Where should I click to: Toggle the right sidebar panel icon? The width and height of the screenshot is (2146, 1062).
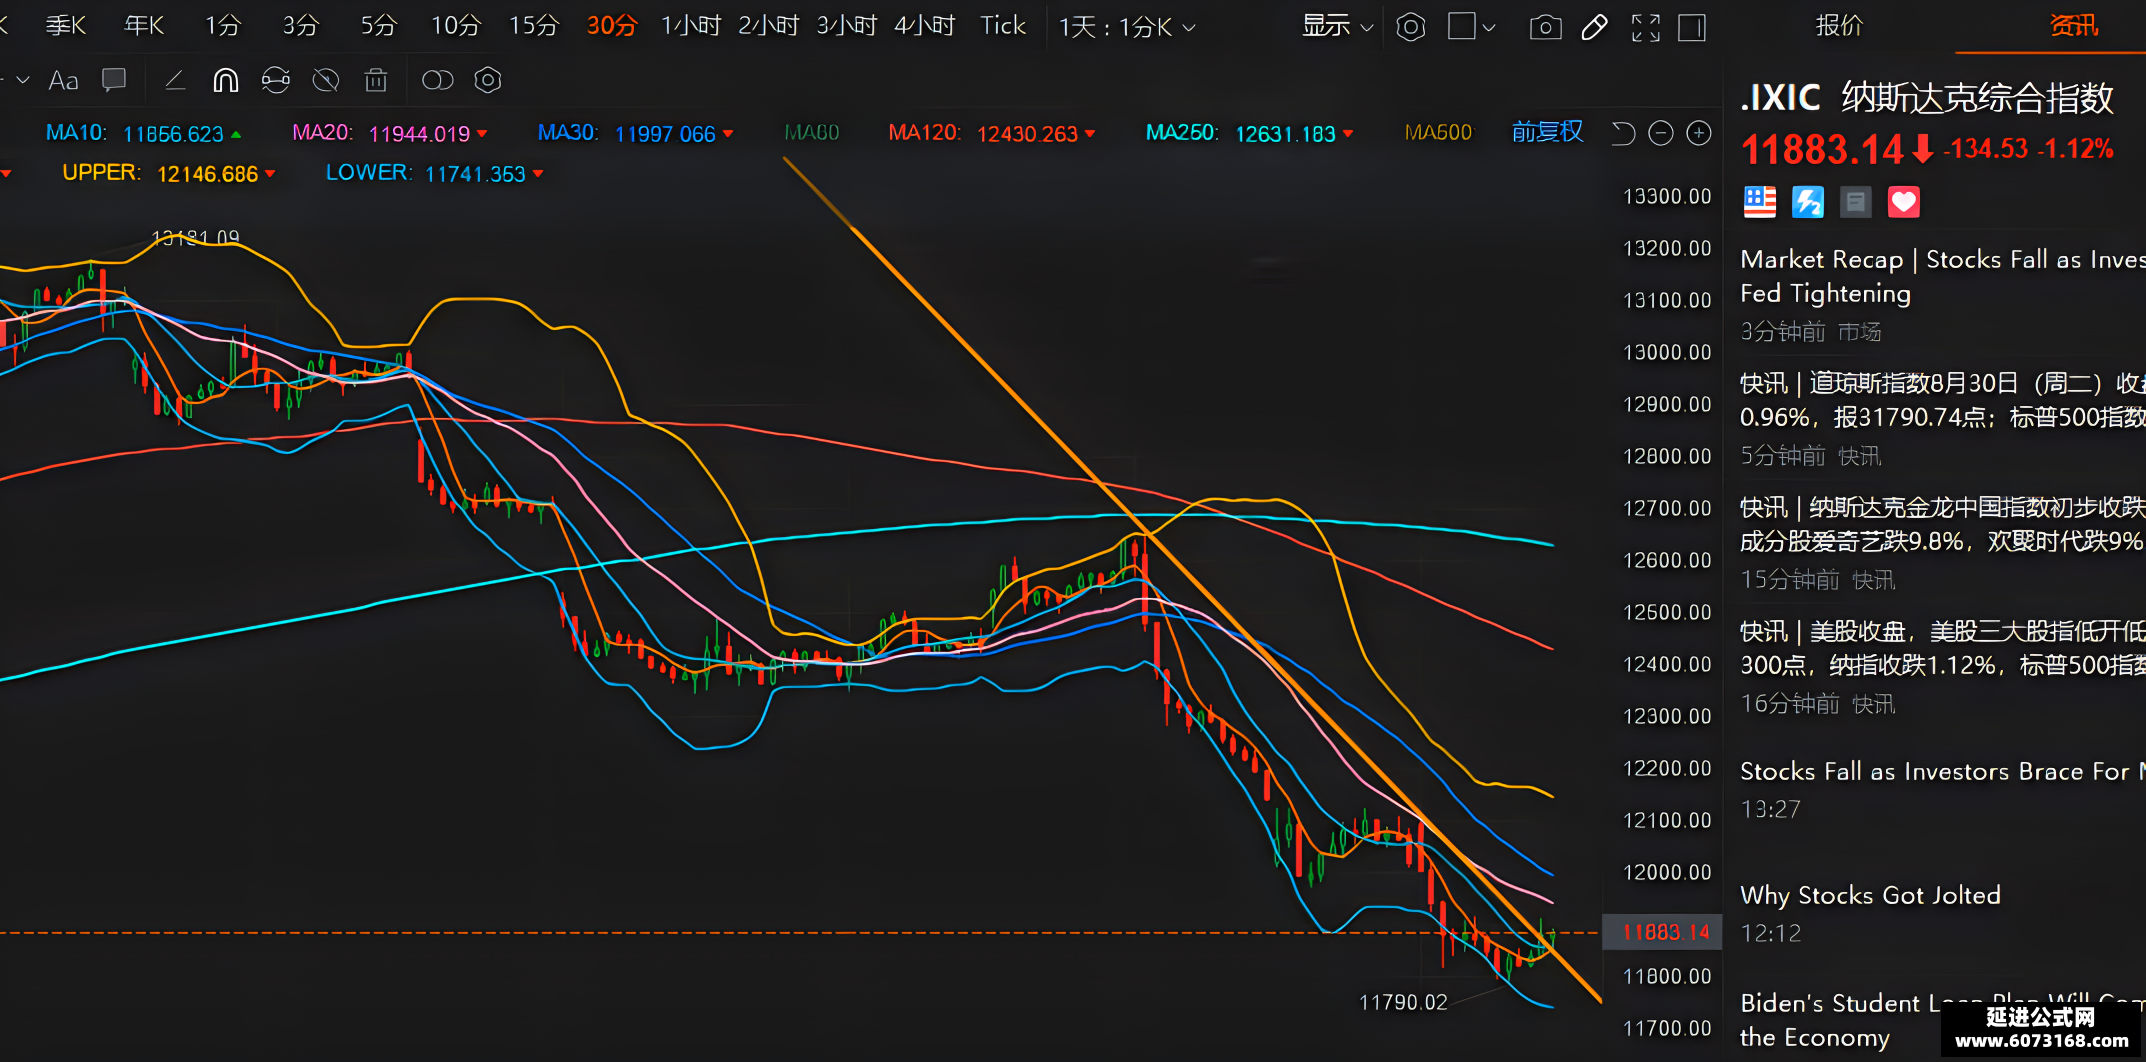1692,27
